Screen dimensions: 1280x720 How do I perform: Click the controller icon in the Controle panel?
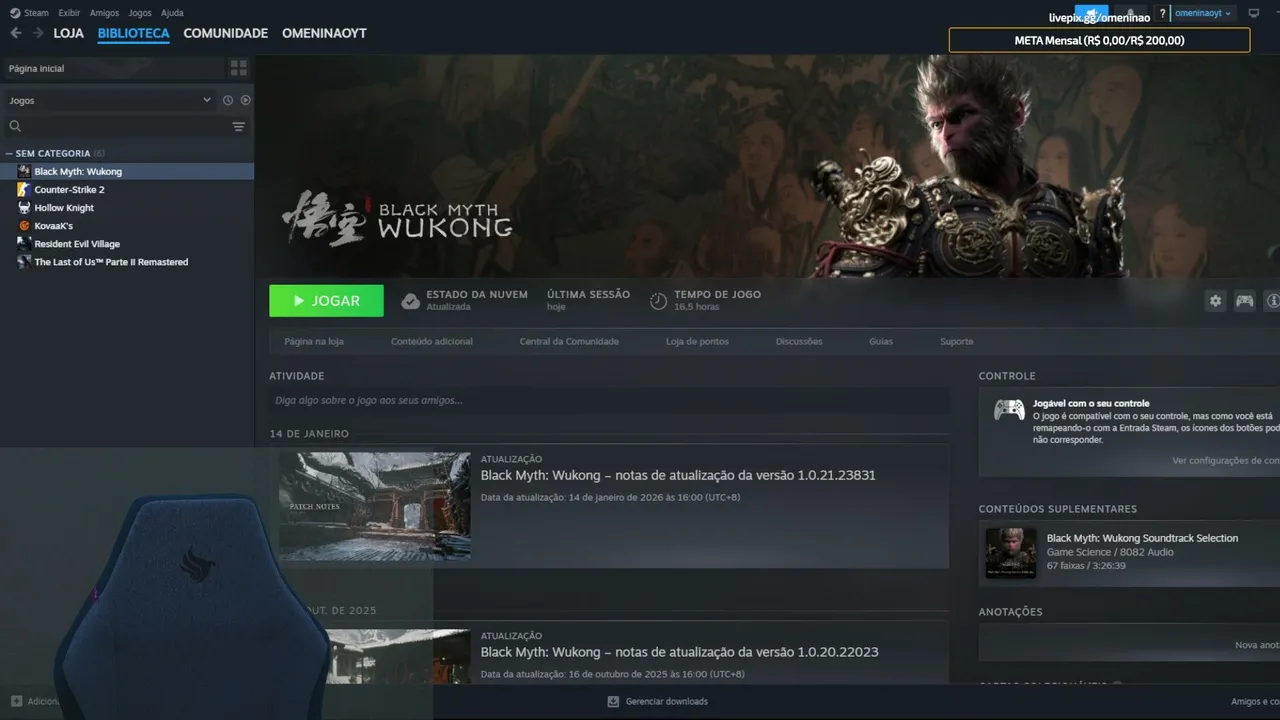pos(1009,410)
